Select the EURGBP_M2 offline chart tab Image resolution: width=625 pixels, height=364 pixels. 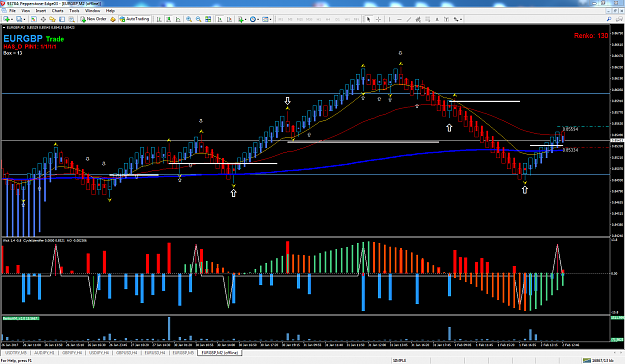[x=220, y=353]
